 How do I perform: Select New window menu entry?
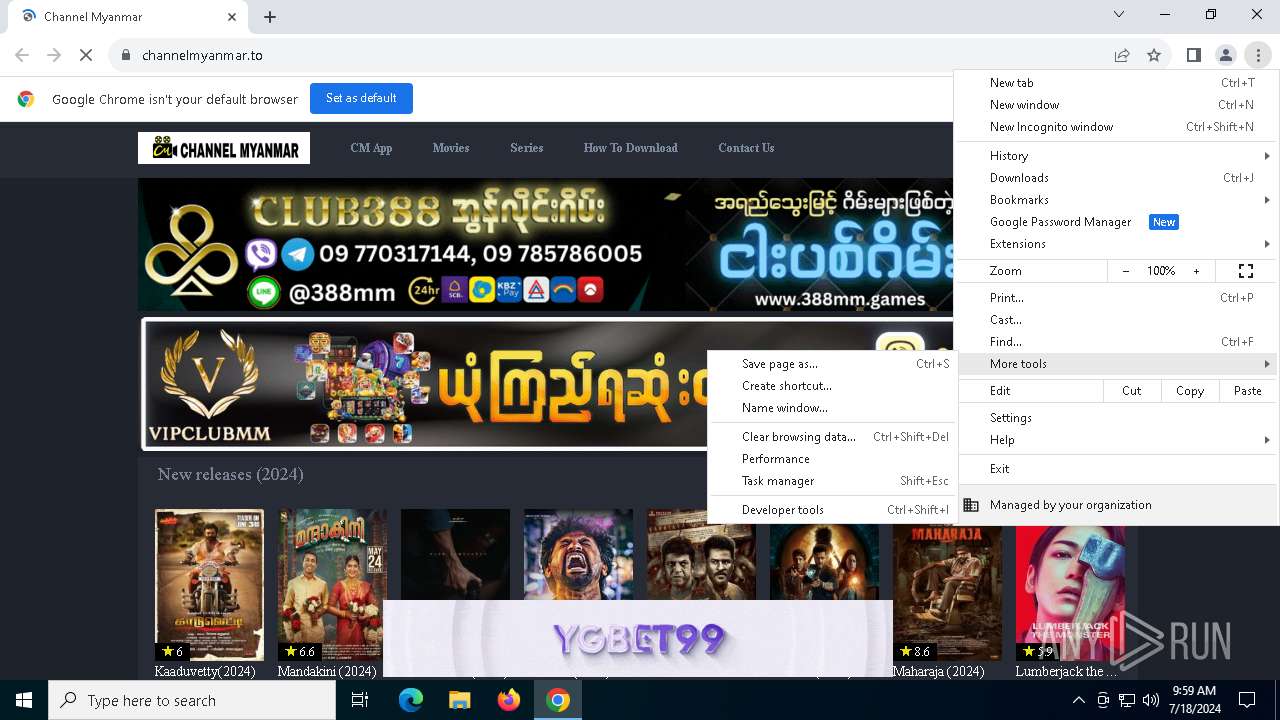click(x=1117, y=105)
